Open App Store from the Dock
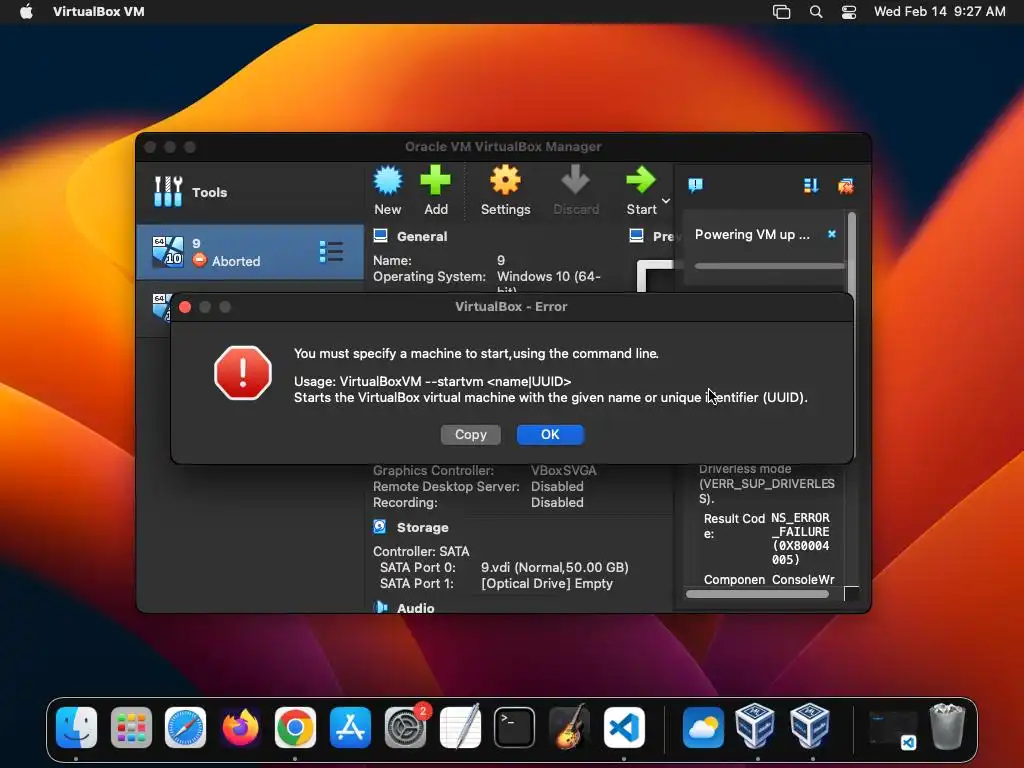1024x768 pixels. pyautogui.click(x=351, y=727)
